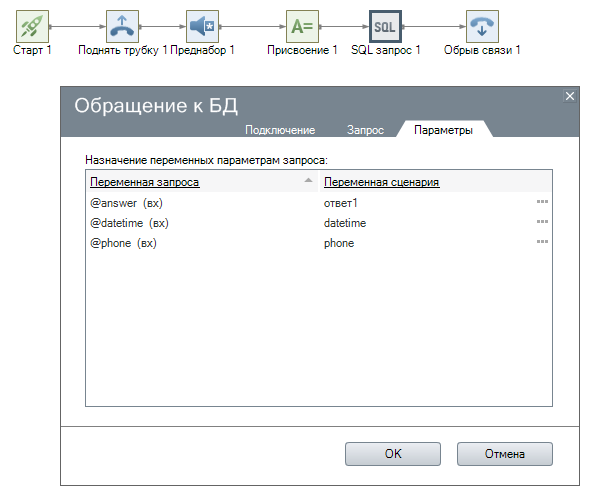Viewport: 605px width, 500px height.
Task: Click the Старт 1 rocket node icon
Action: click(x=33, y=25)
